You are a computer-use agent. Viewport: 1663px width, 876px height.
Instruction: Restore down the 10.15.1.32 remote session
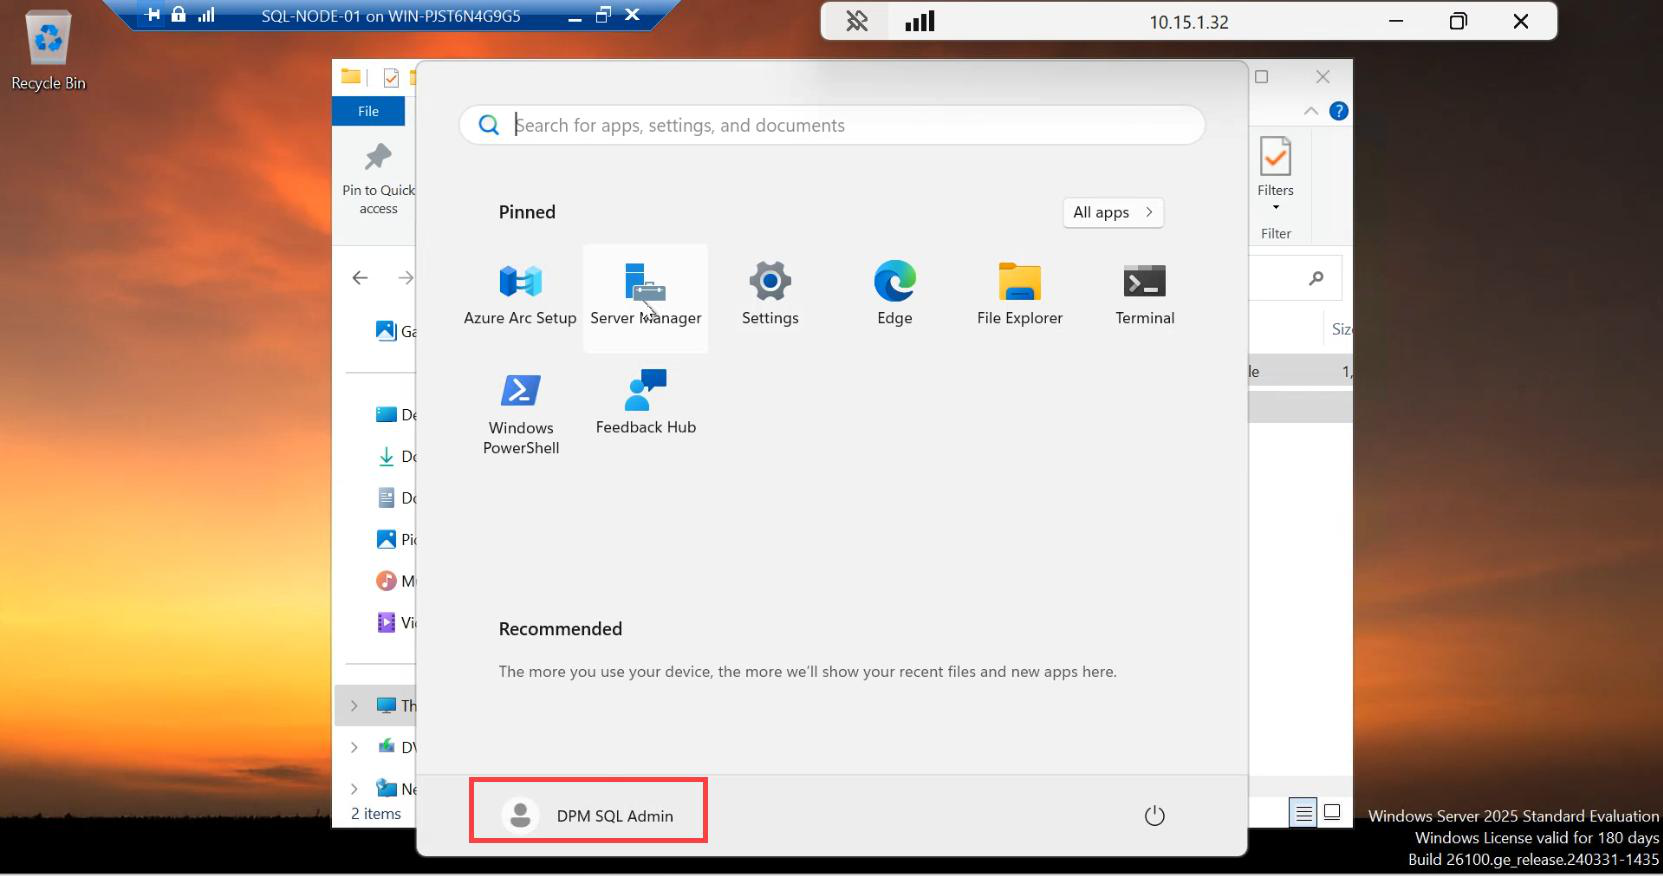[x=1458, y=21]
